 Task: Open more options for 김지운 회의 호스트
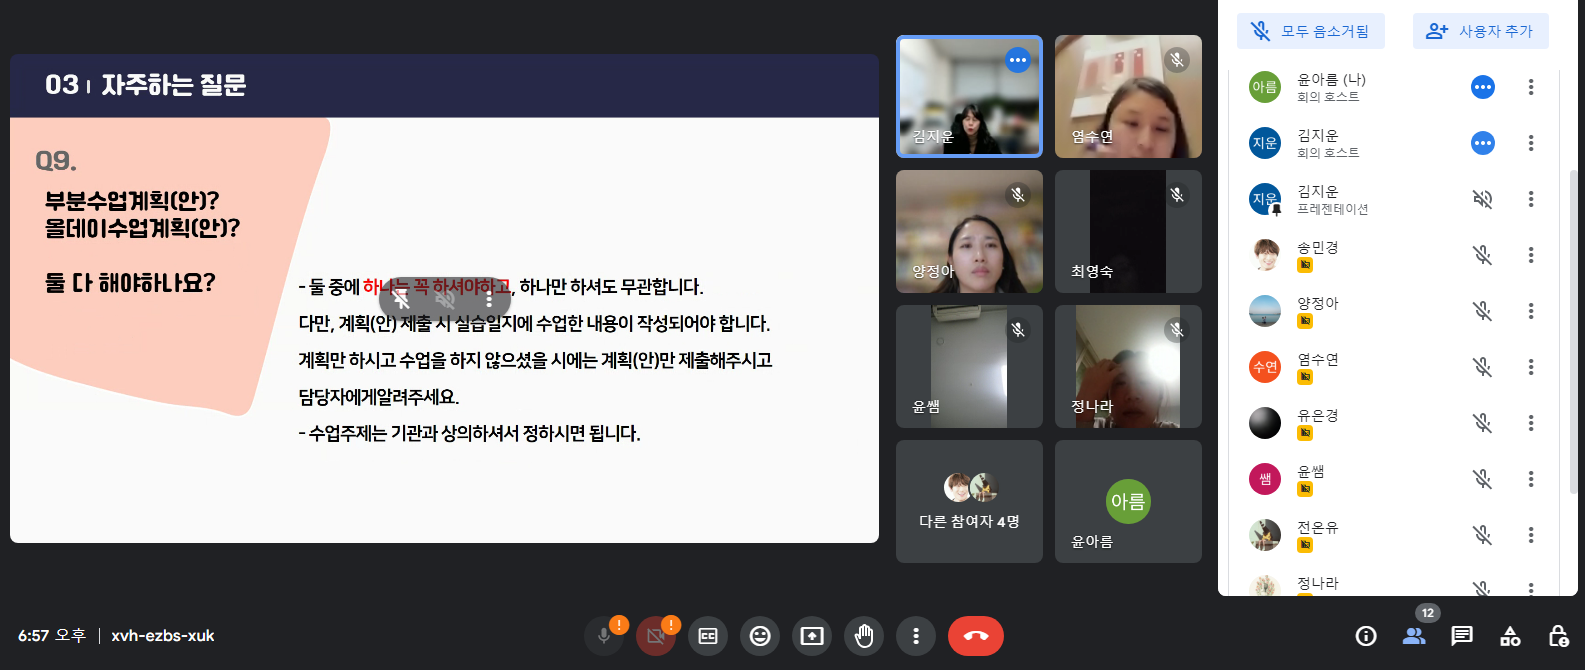pos(1531,143)
